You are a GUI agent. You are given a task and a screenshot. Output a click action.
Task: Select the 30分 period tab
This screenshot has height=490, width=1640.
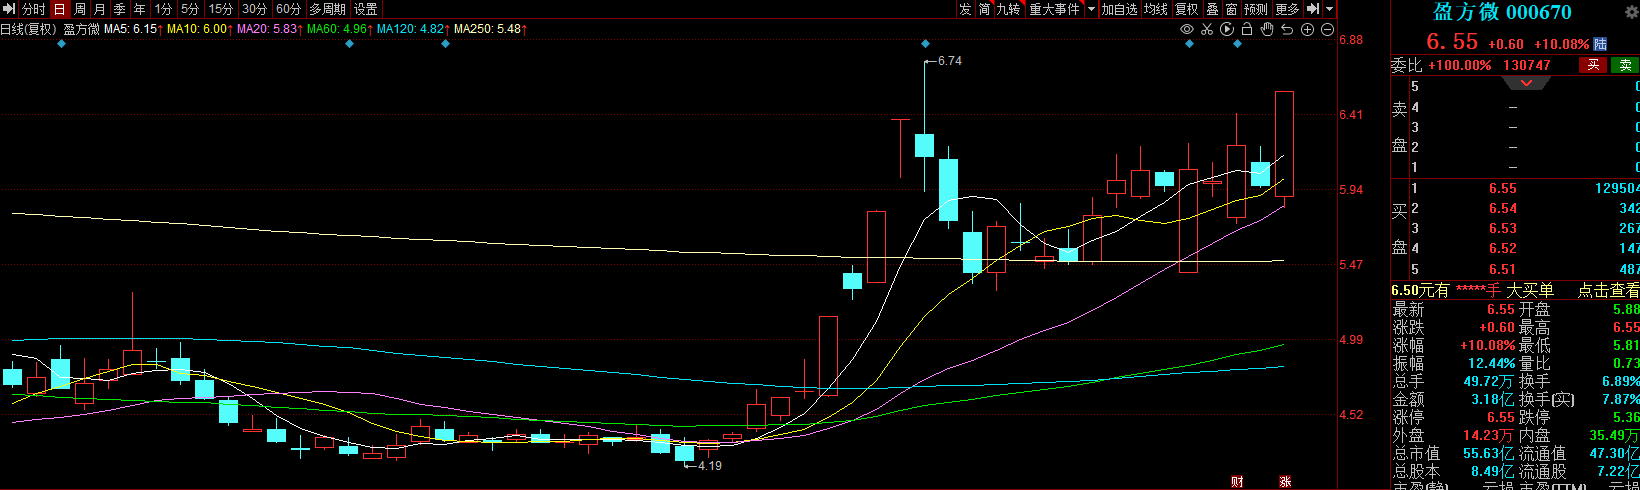click(x=254, y=9)
